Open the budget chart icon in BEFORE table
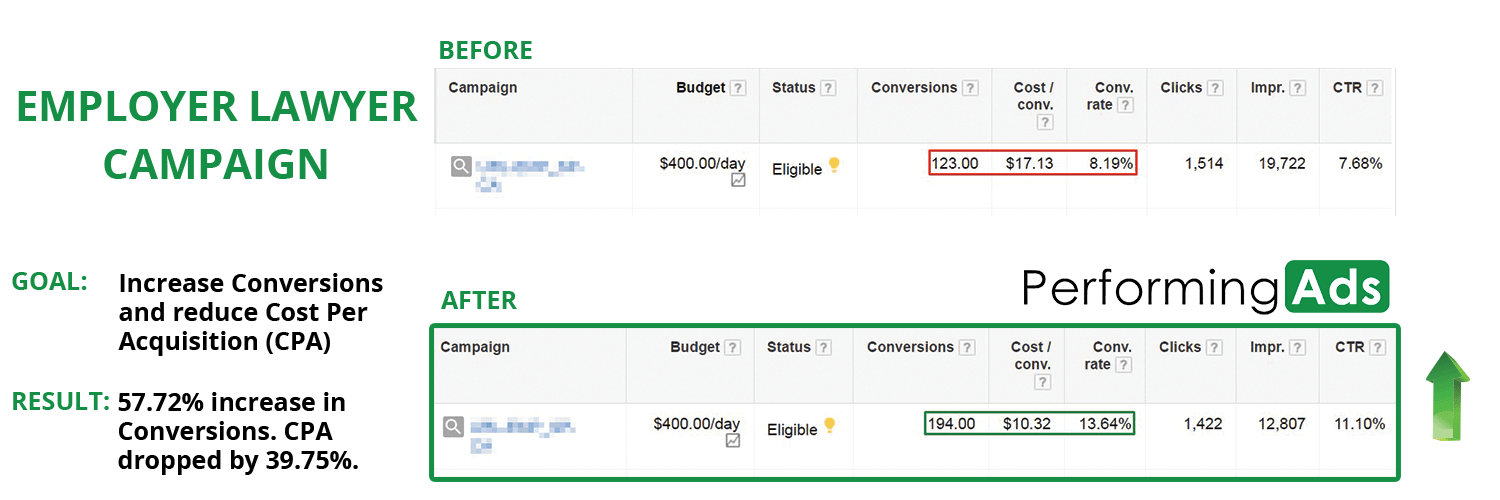Image resolution: width=1500 pixels, height=500 pixels. 738,180
